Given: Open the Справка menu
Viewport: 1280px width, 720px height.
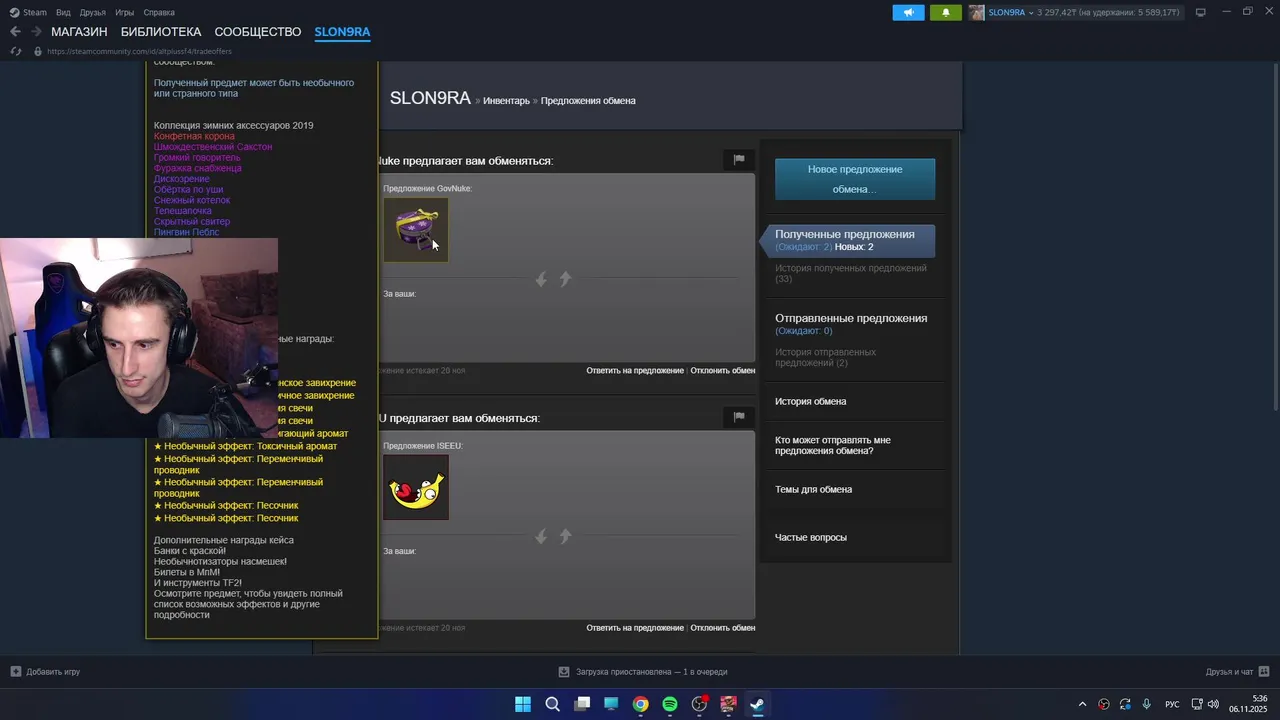Looking at the screenshot, I should click(159, 13).
